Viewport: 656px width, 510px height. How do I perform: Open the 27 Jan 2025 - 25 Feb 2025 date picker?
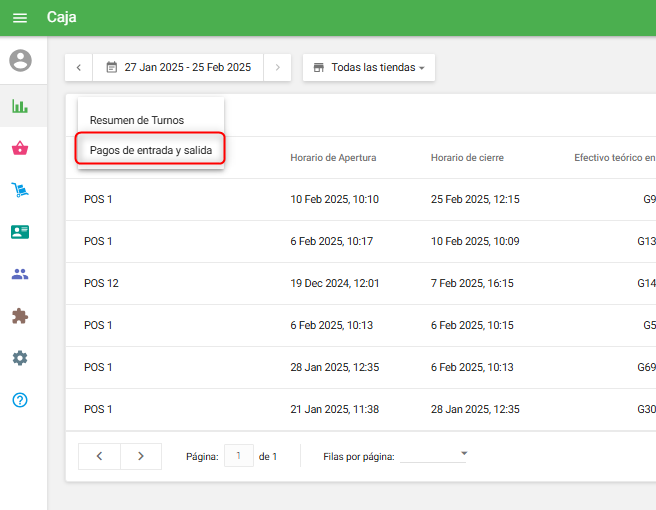(179, 68)
